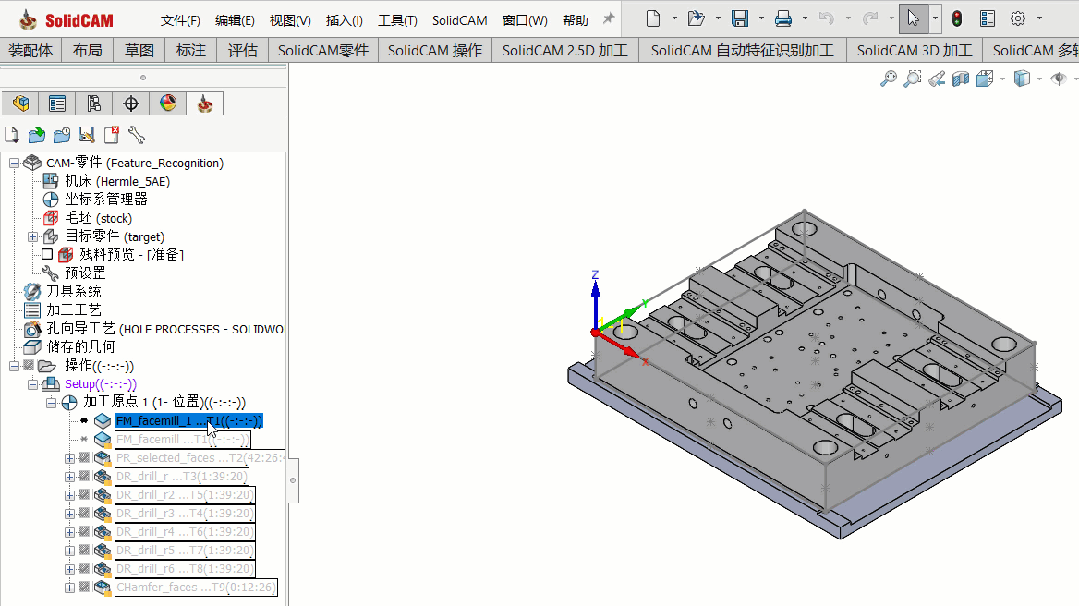Save the document with the floppy icon
Image resolution: width=1079 pixels, height=606 pixels.
(x=740, y=19)
